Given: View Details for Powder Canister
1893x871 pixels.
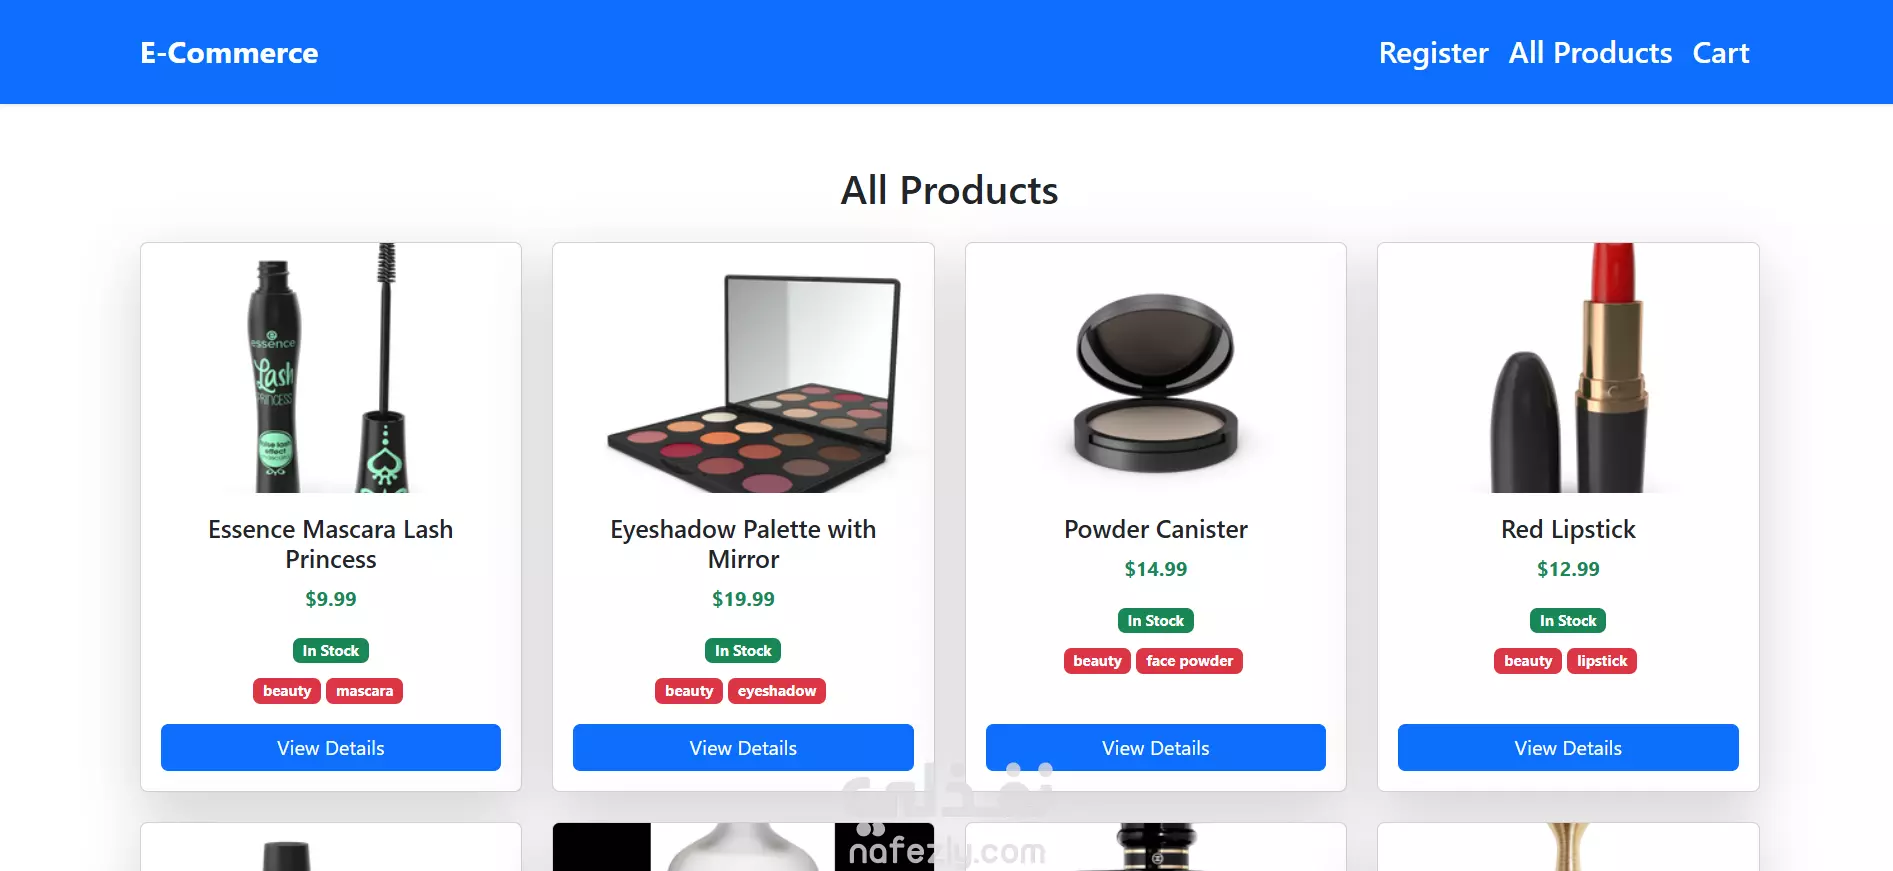Looking at the screenshot, I should pyautogui.click(x=1156, y=748).
